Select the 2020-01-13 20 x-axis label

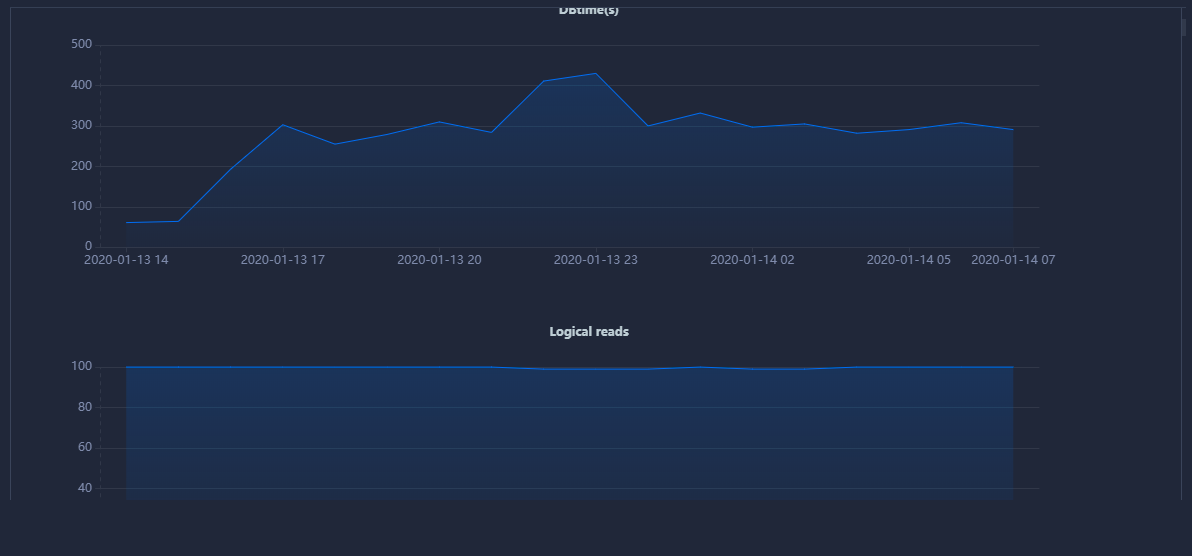pos(439,260)
